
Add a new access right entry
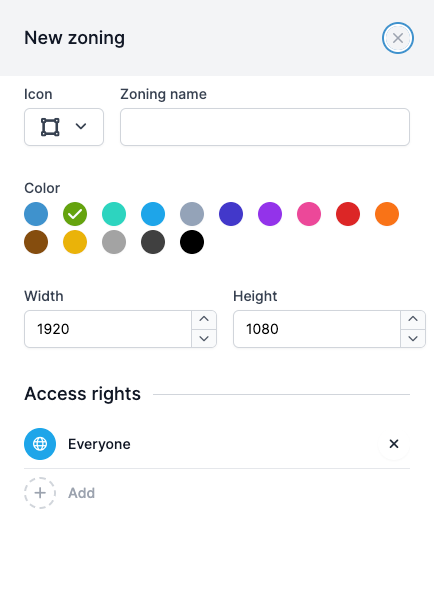[x=59, y=493]
